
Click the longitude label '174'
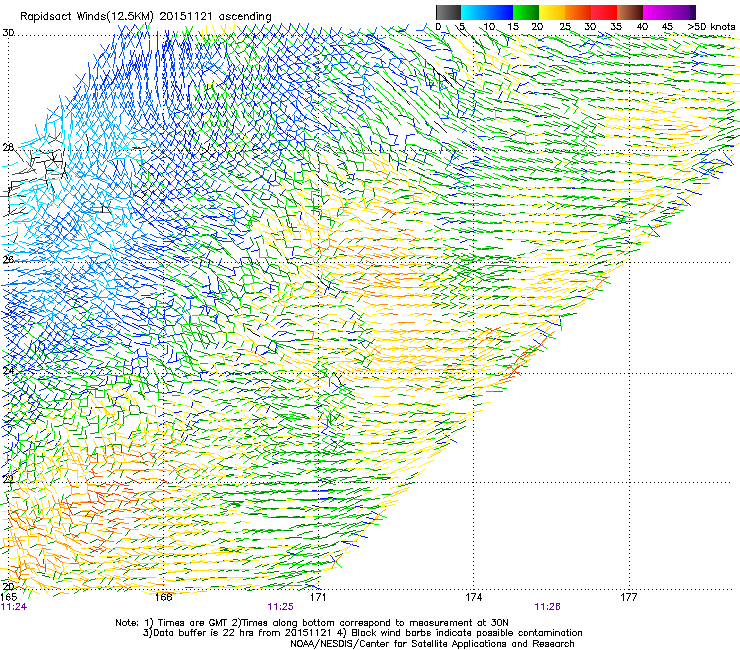(473, 597)
